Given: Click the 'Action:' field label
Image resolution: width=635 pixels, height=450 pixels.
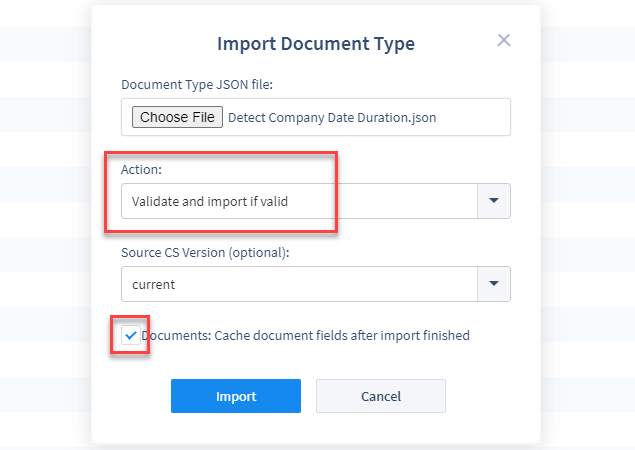Looking at the screenshot, I should tap(141, 169).
